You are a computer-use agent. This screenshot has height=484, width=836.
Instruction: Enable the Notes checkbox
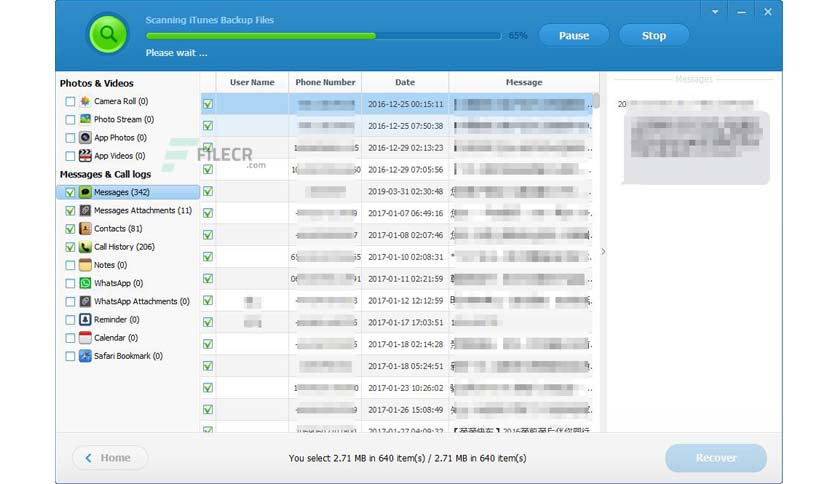70,265
